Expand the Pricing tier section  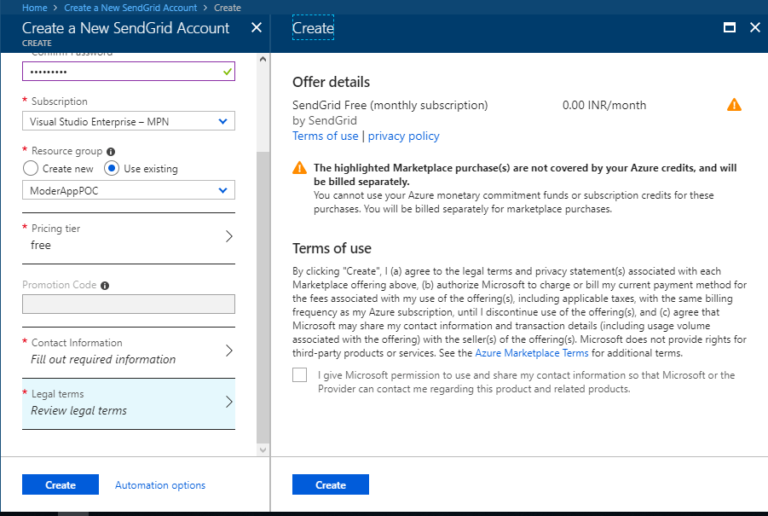[x=128, y=237]
